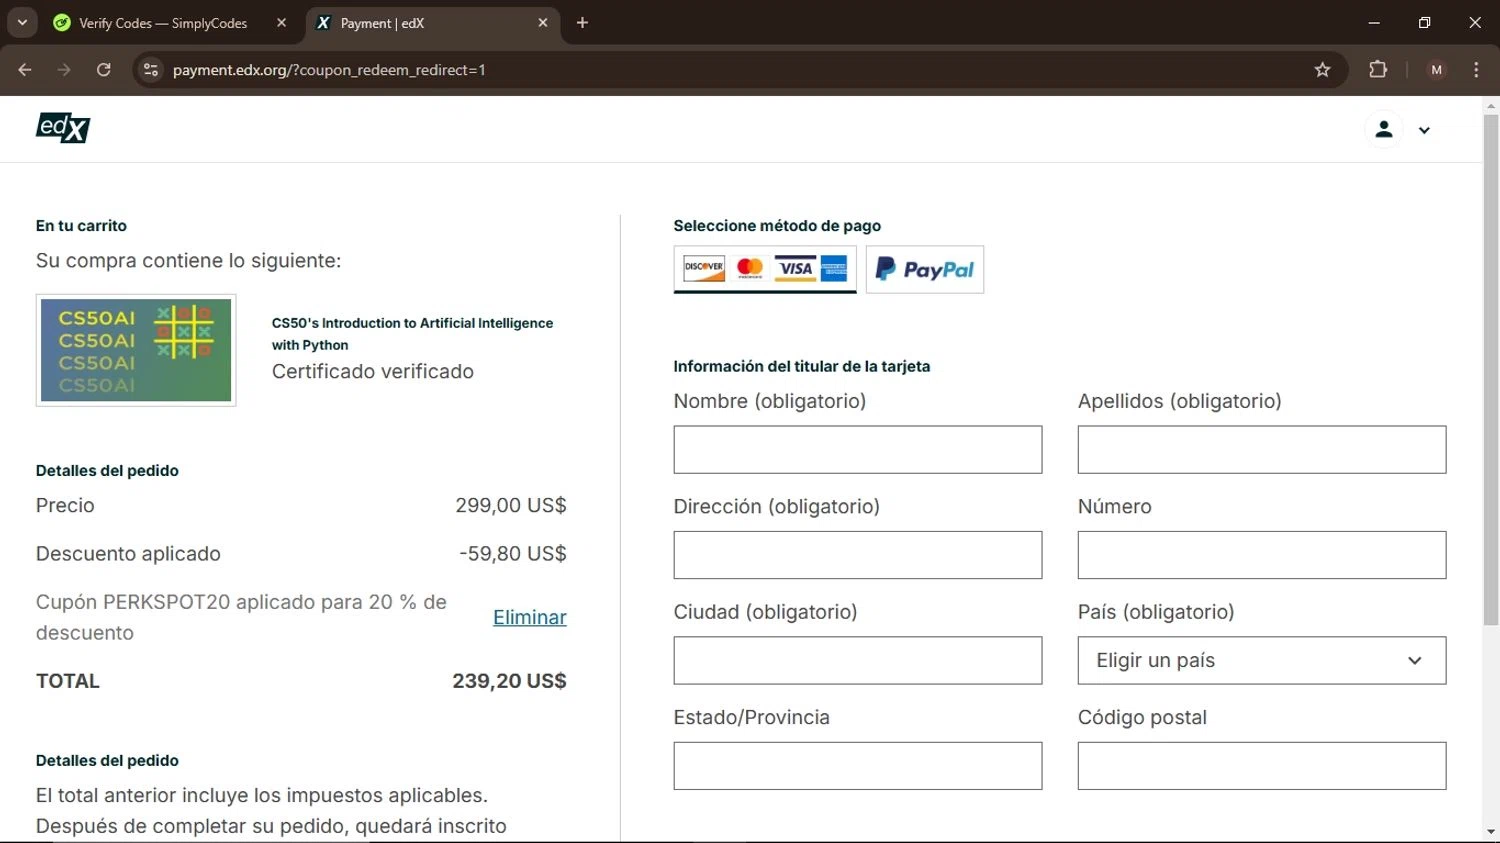The image size is (1500, 843).
Task: Focus the Apellidos input field
Action: pos(1262,450)
